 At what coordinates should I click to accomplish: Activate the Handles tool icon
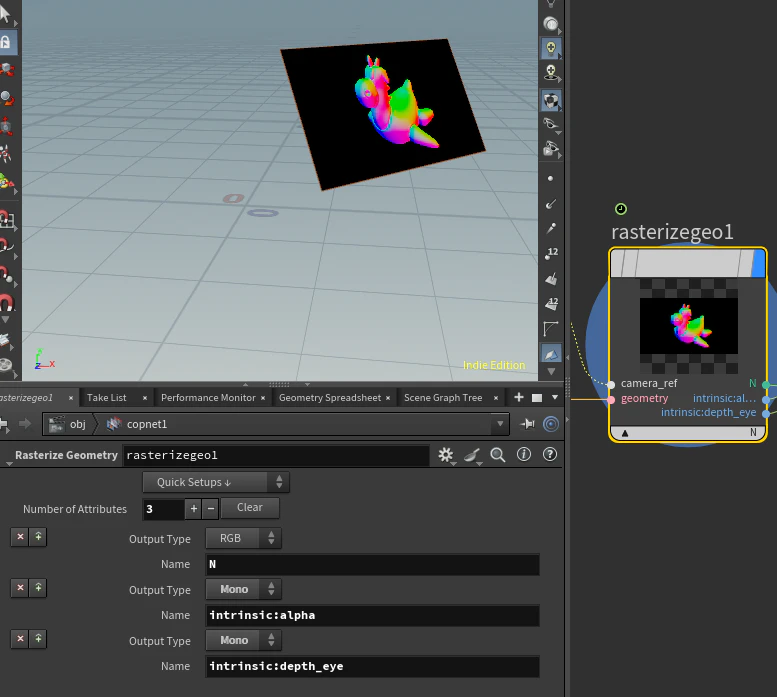click(x=6, y=182)
